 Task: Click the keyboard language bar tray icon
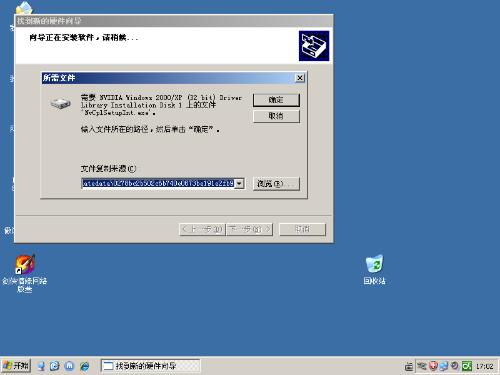coord(409,367)
